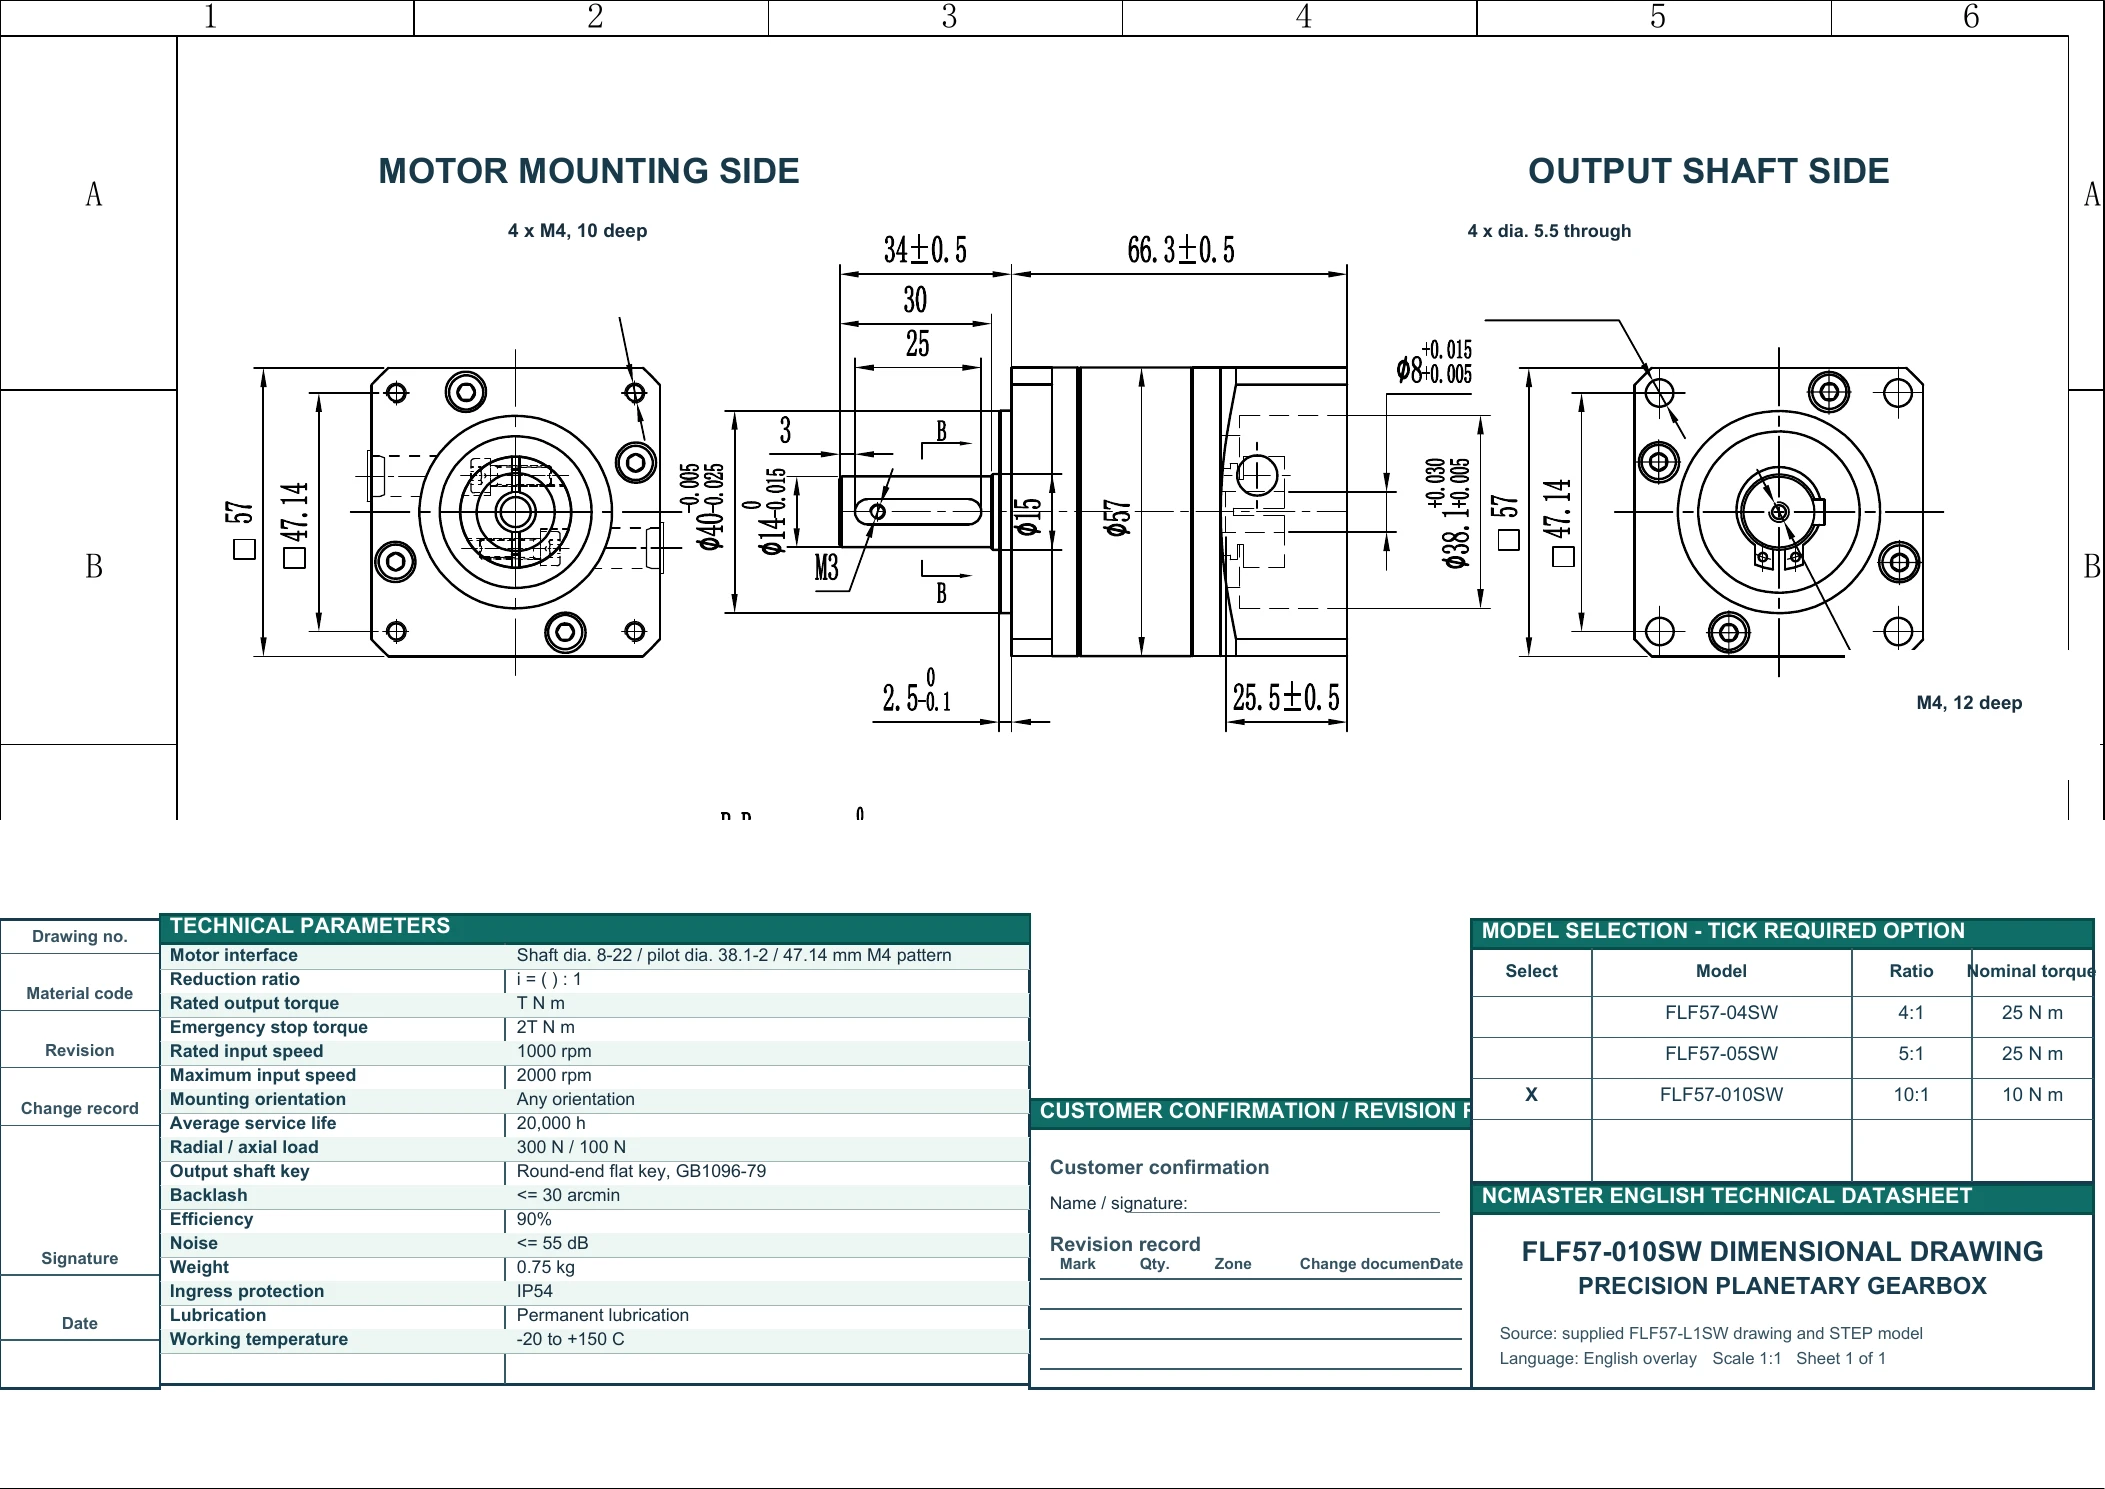Click the 'Scale 1:1' label
This screenshot has height=1489, width=2105.
[x=1747, y=1359]
